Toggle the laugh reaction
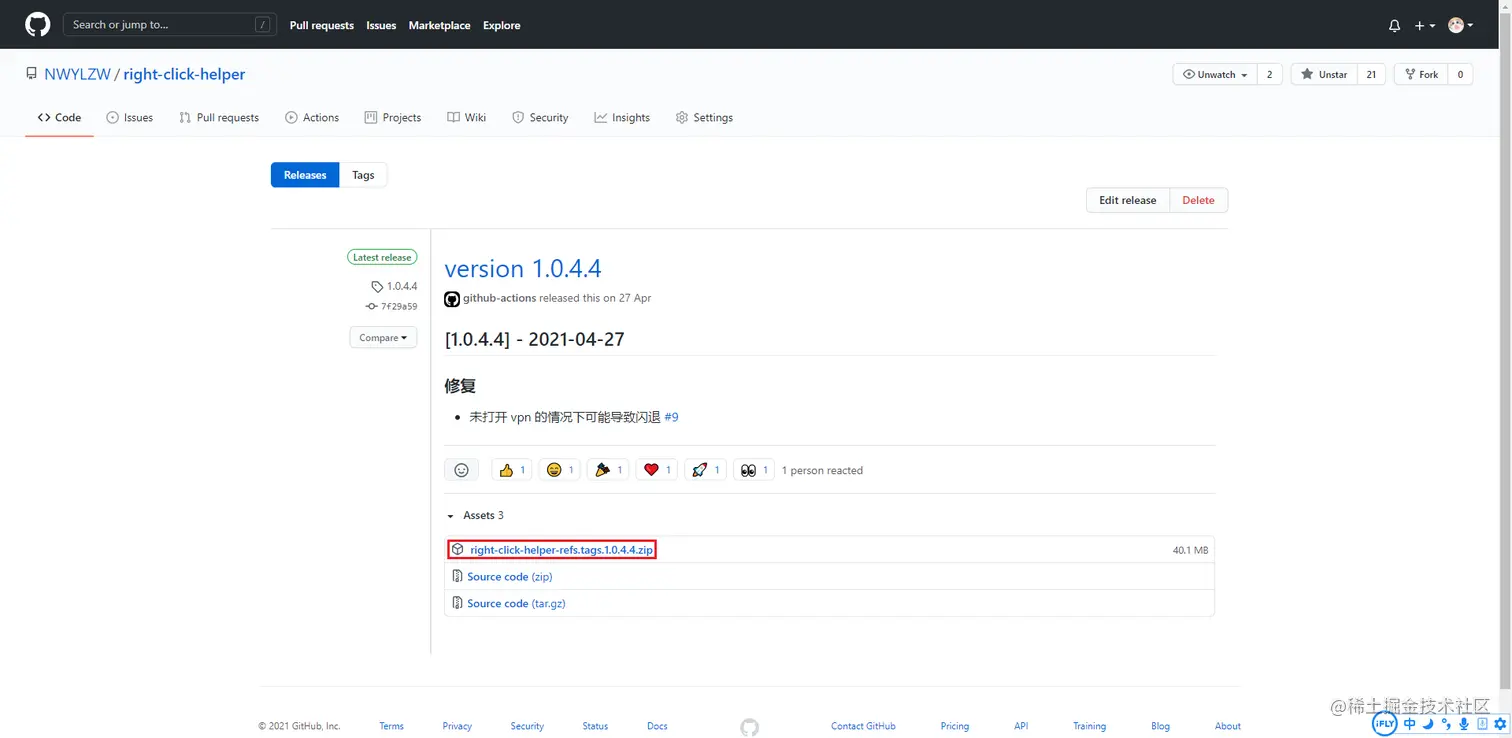 pos(559,470)
